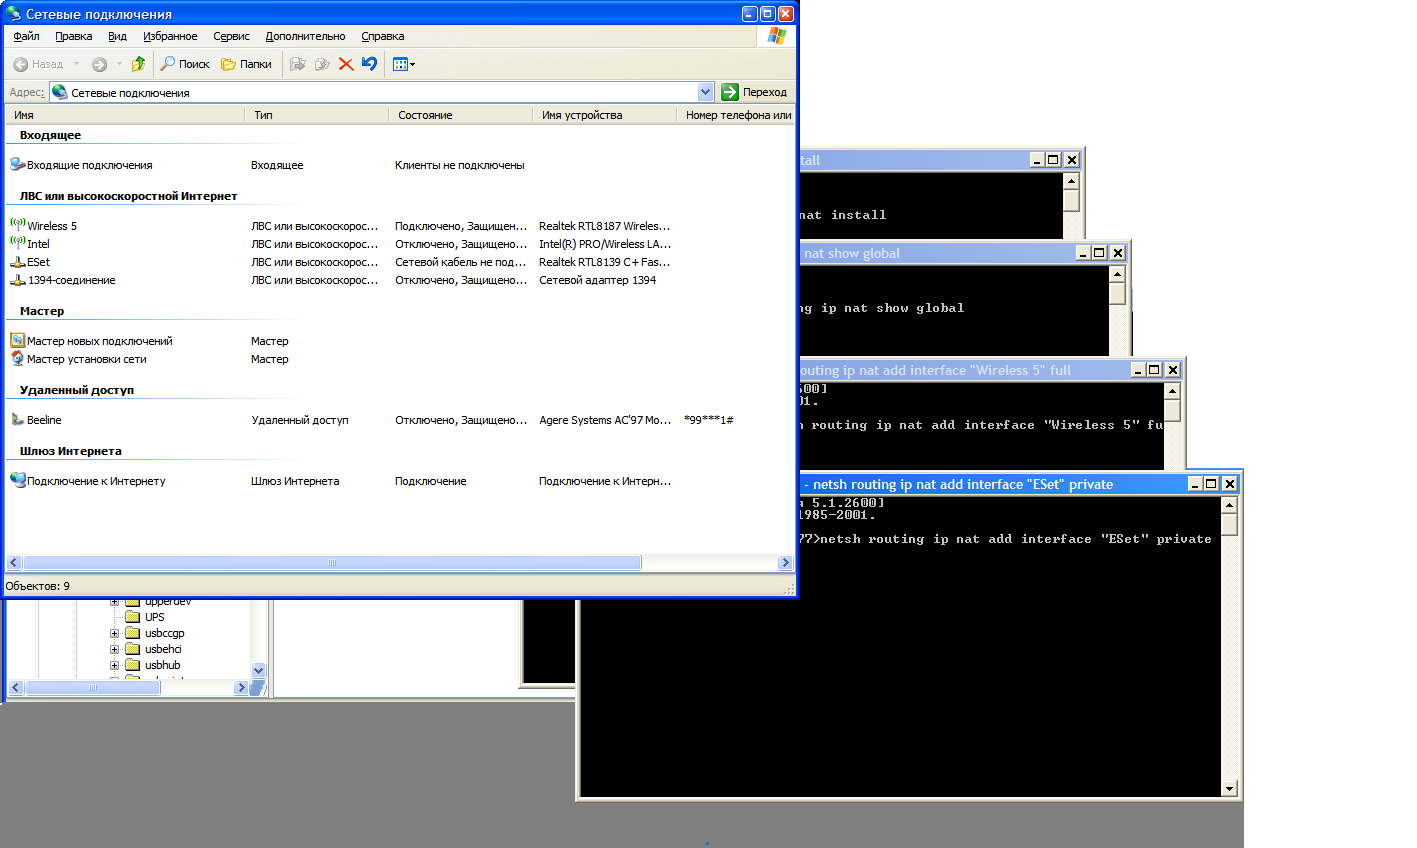Click the blue Undo arrow icon

point(369,64)
